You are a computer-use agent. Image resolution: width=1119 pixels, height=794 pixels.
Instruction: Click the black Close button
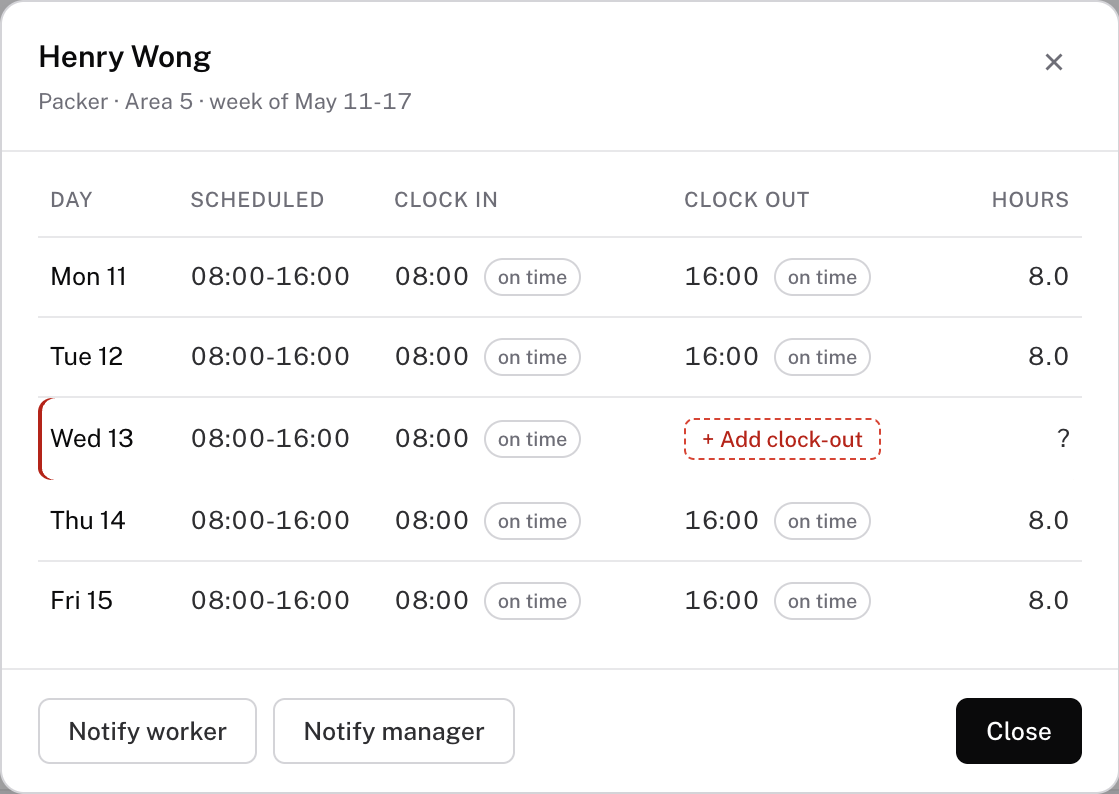click(x=1018, y=731)
